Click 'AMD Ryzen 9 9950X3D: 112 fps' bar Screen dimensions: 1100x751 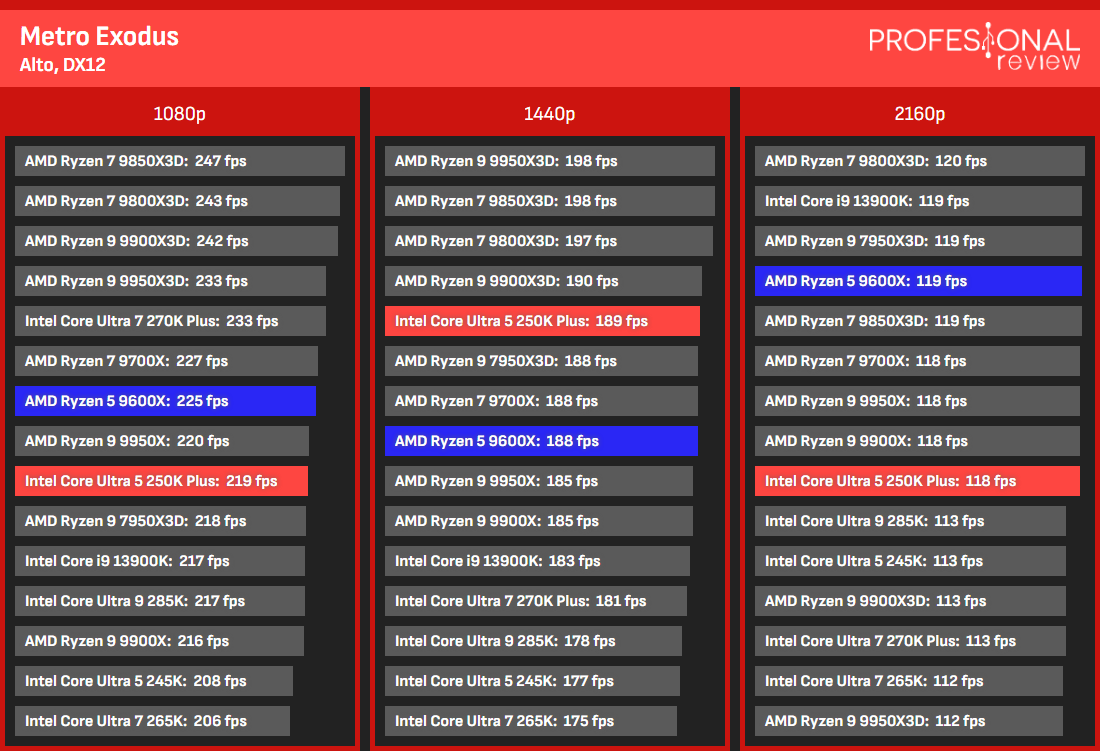coord(909,720)
